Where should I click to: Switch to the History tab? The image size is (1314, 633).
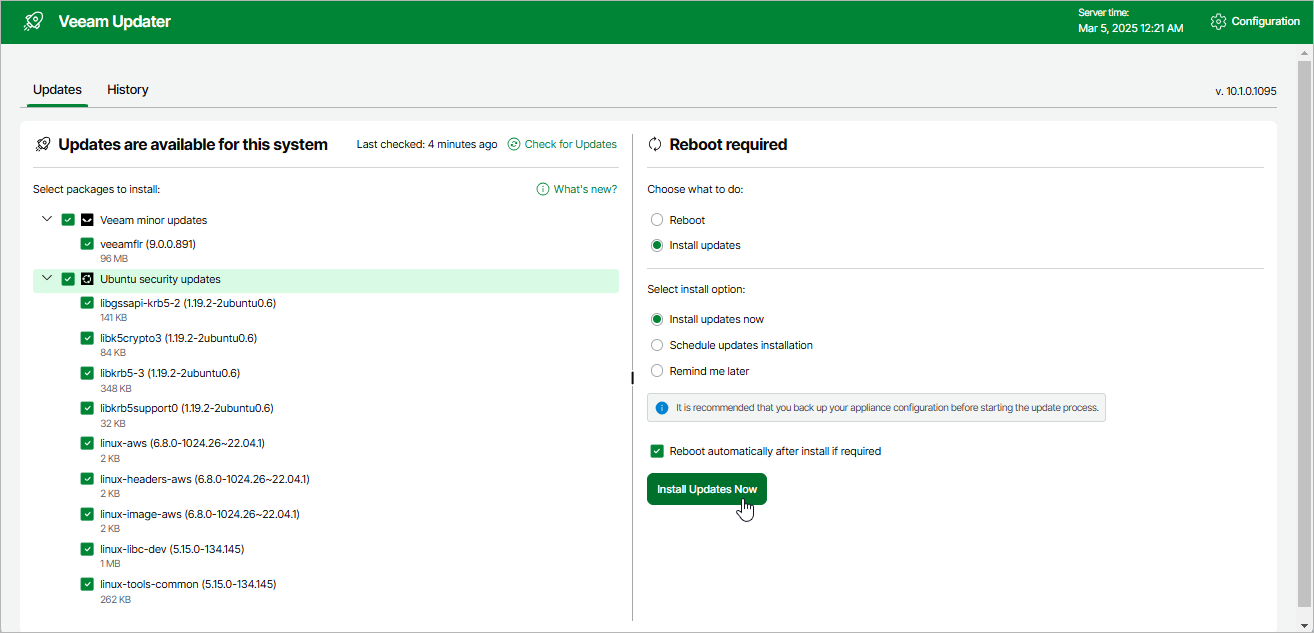click(x=128, y=90)
